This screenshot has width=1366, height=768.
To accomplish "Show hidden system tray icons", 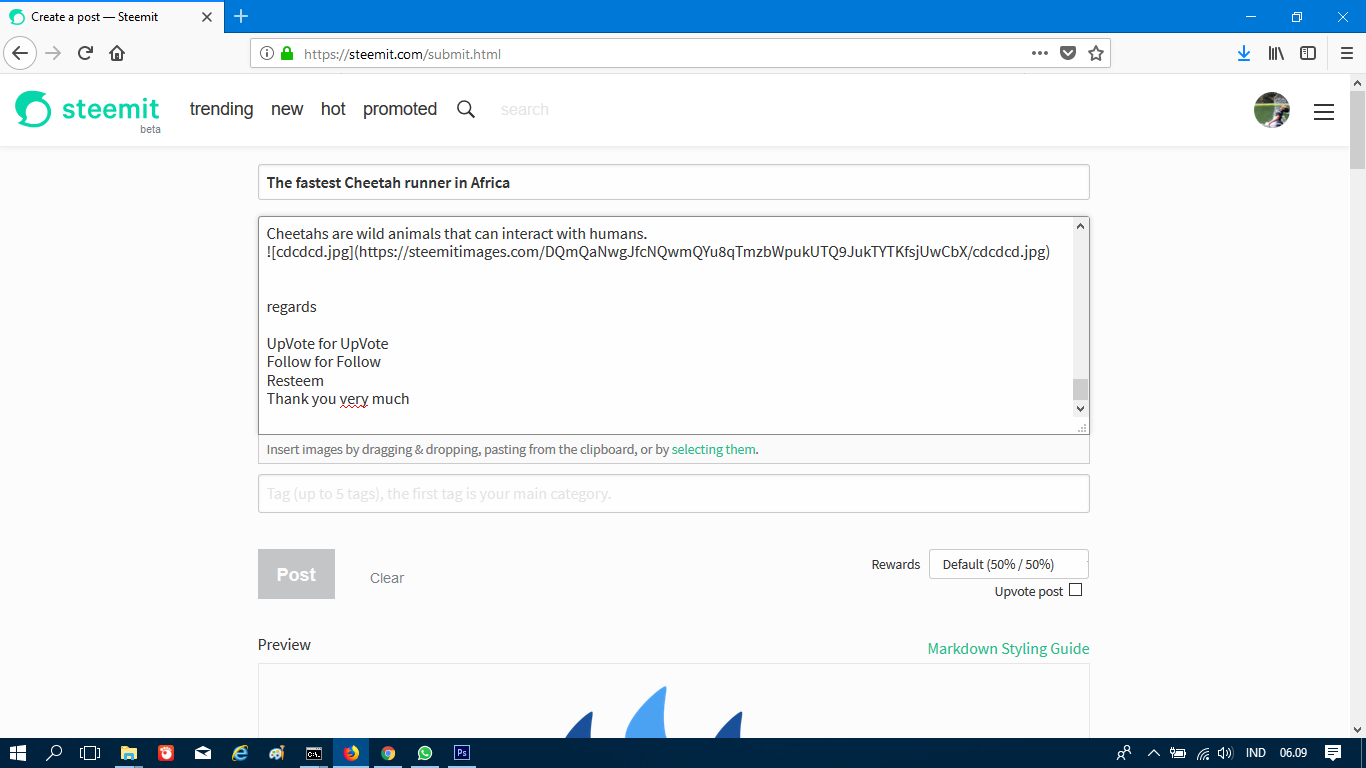I will pyautogui.click(x=1153, y=753).
